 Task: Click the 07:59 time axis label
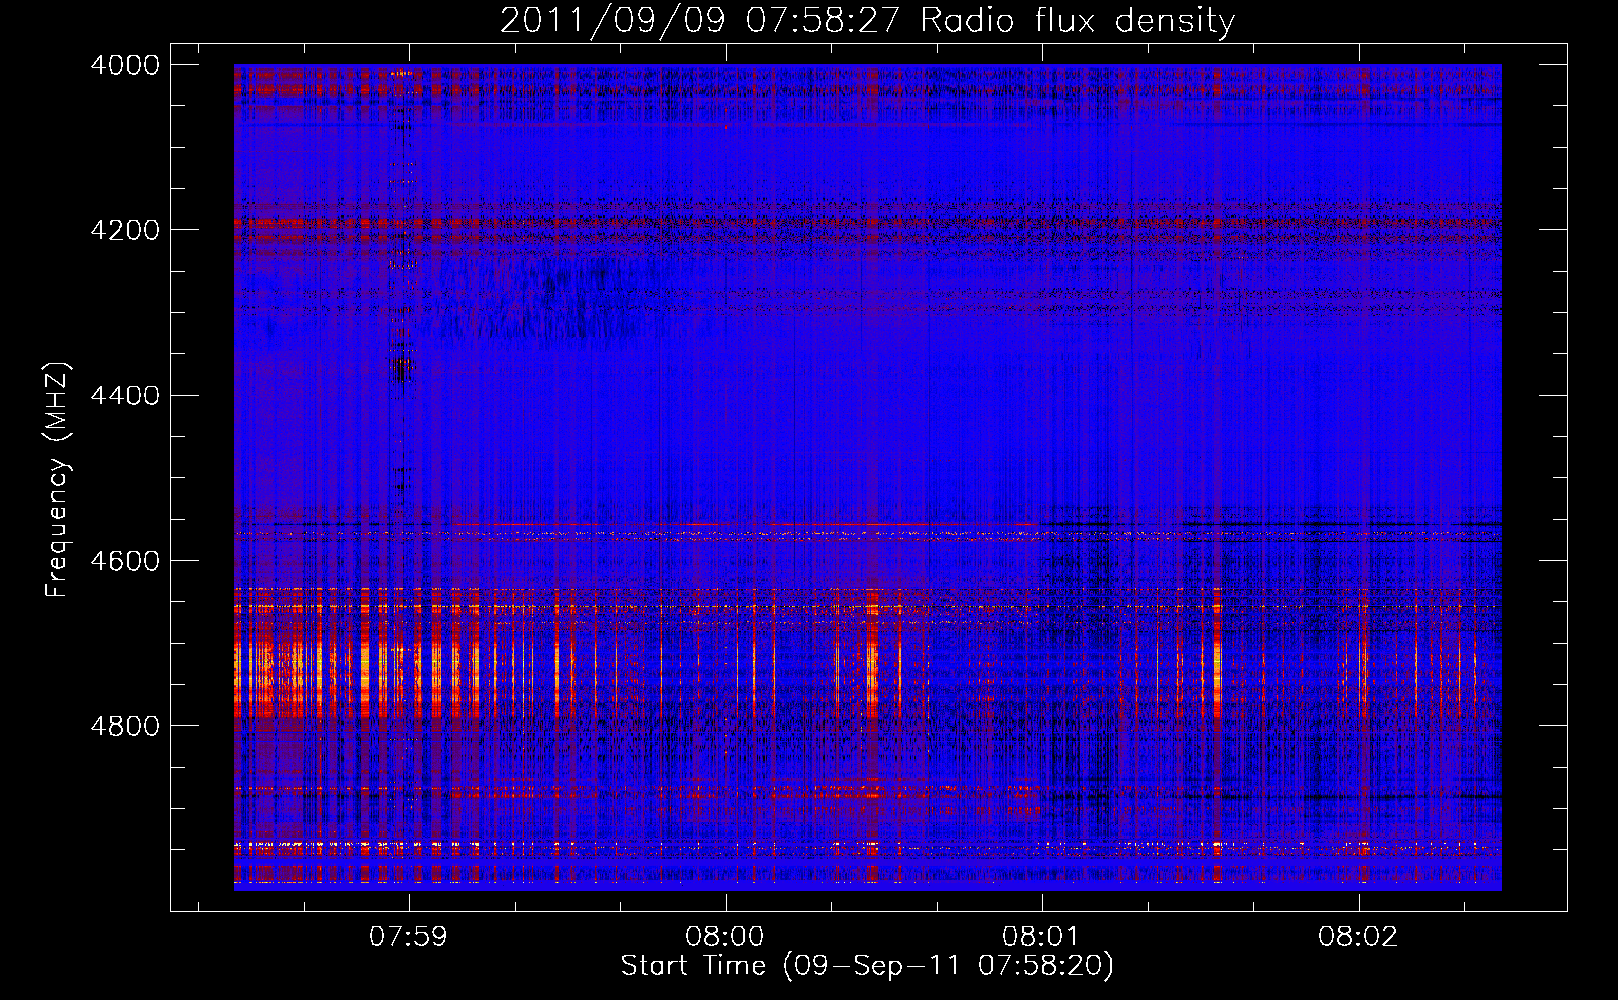coord(408,937)
